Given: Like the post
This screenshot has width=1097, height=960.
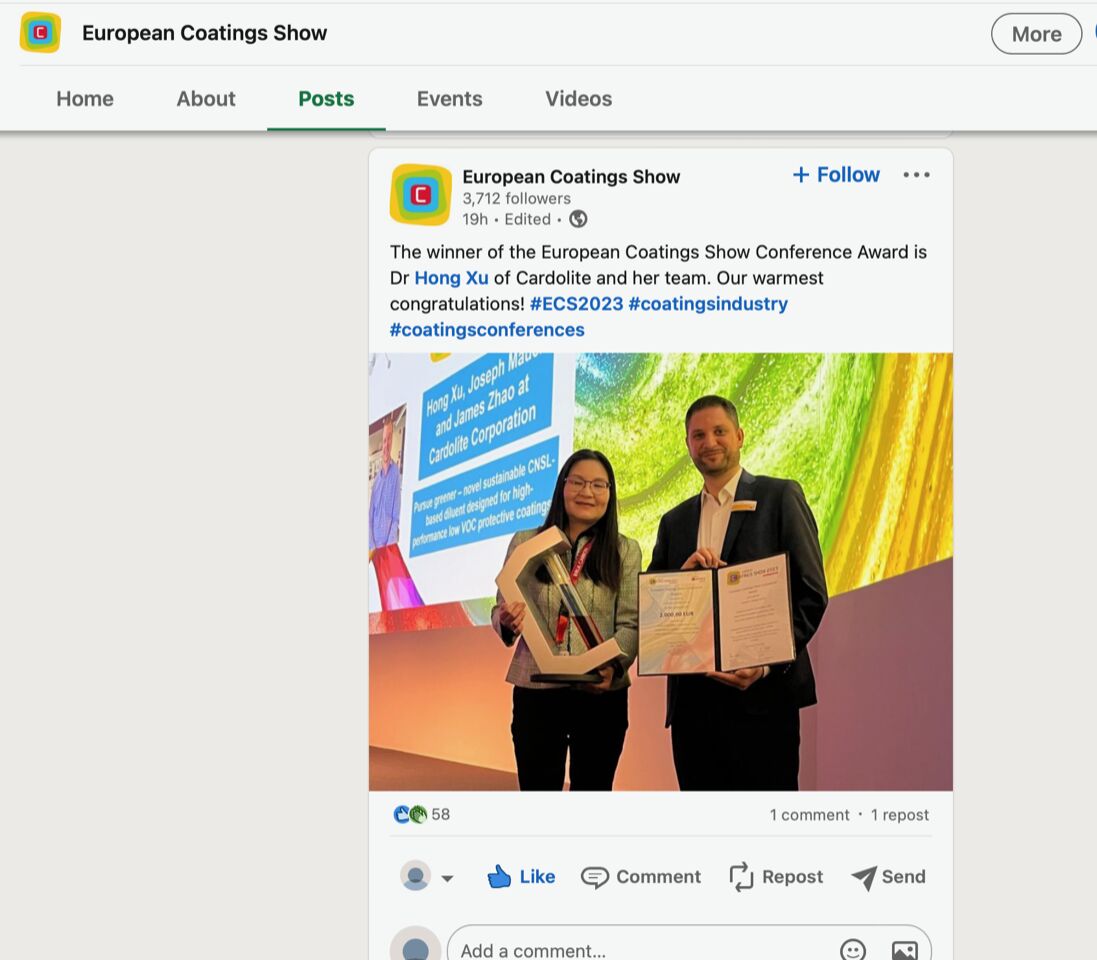Looking at the screenshot, I should tap(521, 877).
